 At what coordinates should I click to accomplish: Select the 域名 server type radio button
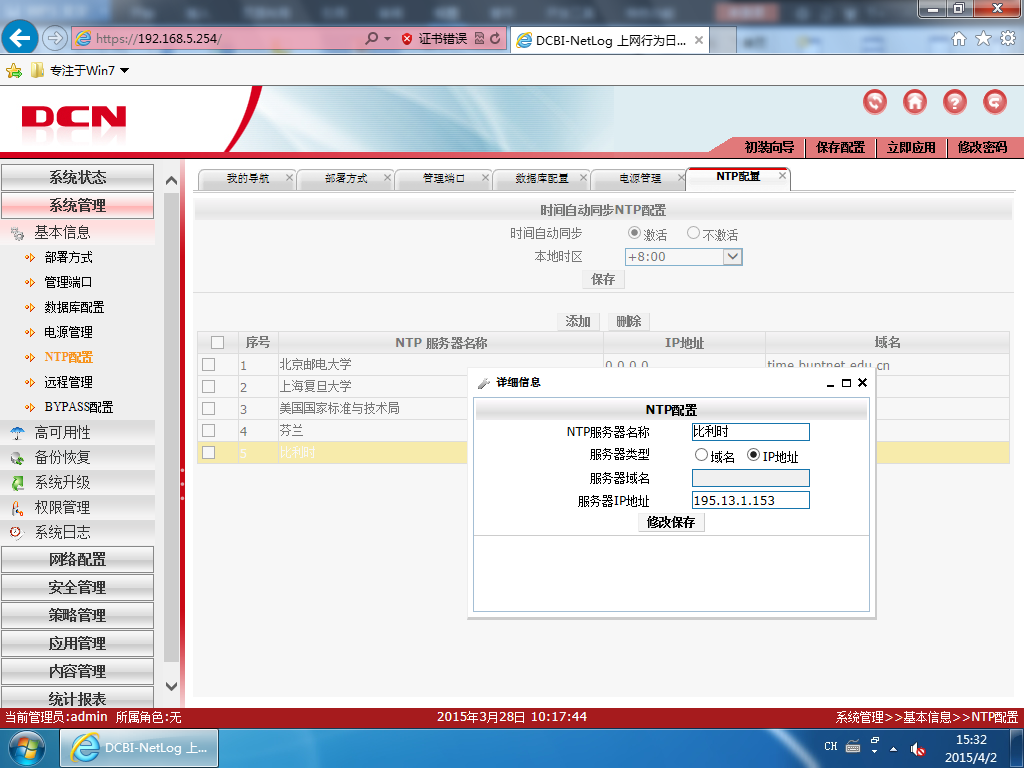pos(701,455)
